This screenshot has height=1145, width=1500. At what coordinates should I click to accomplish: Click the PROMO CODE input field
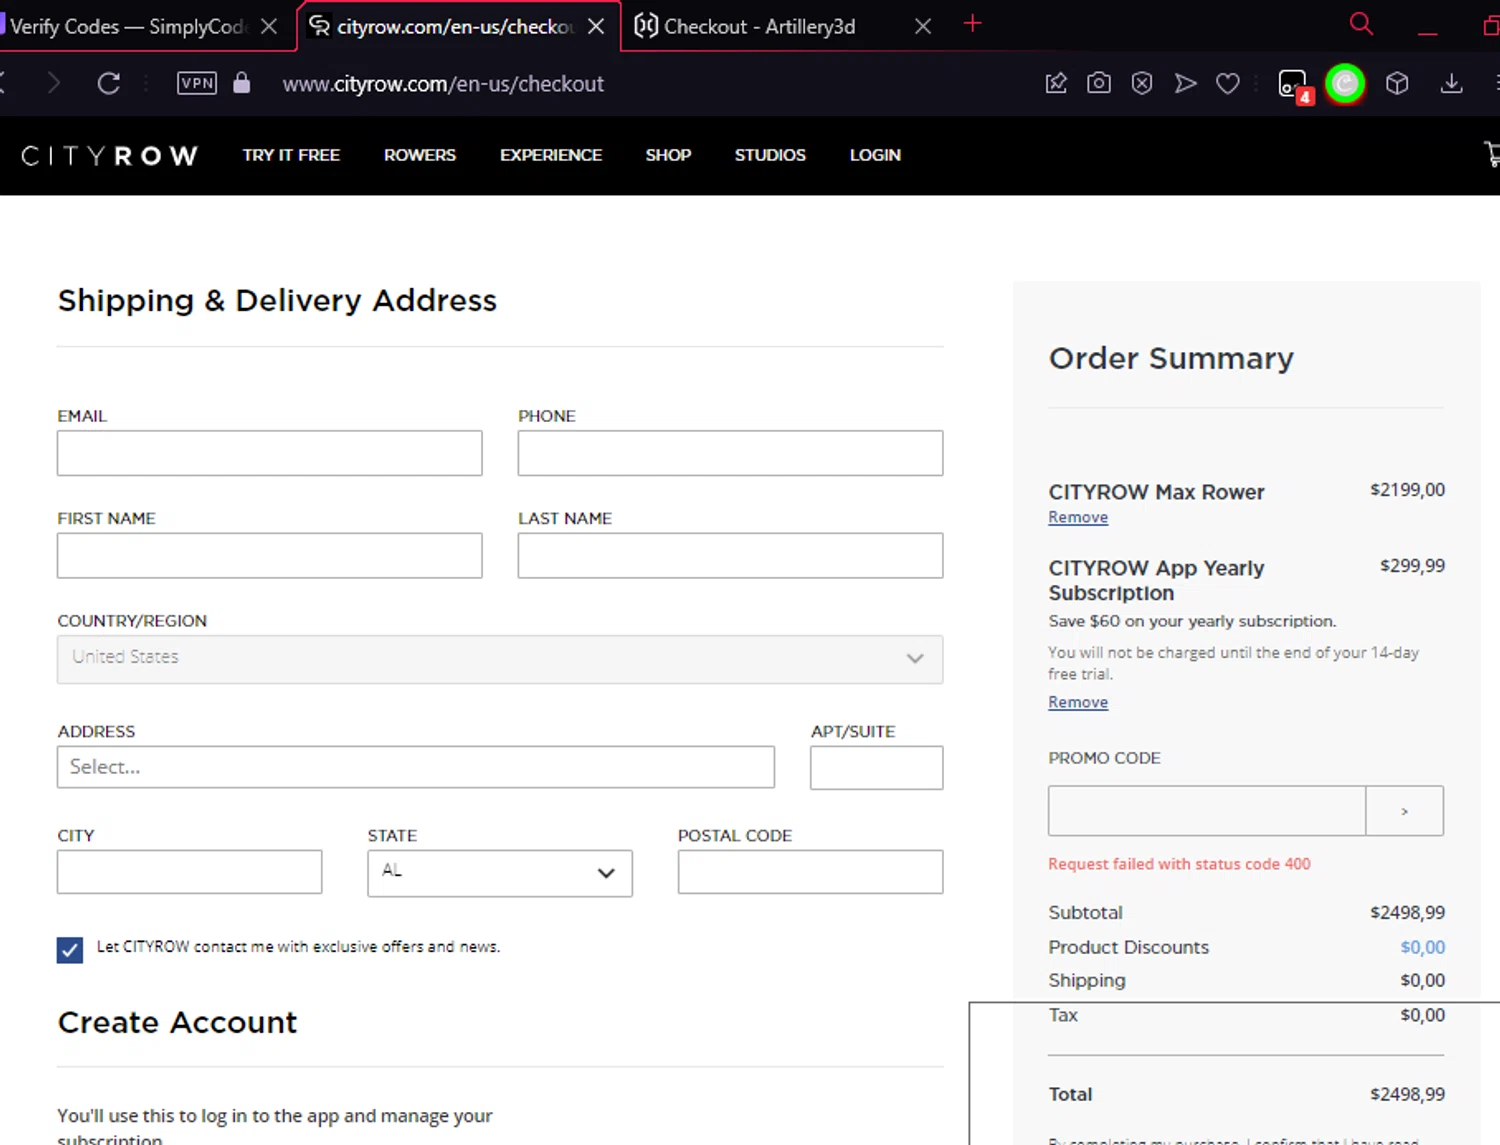(1207, 811)
